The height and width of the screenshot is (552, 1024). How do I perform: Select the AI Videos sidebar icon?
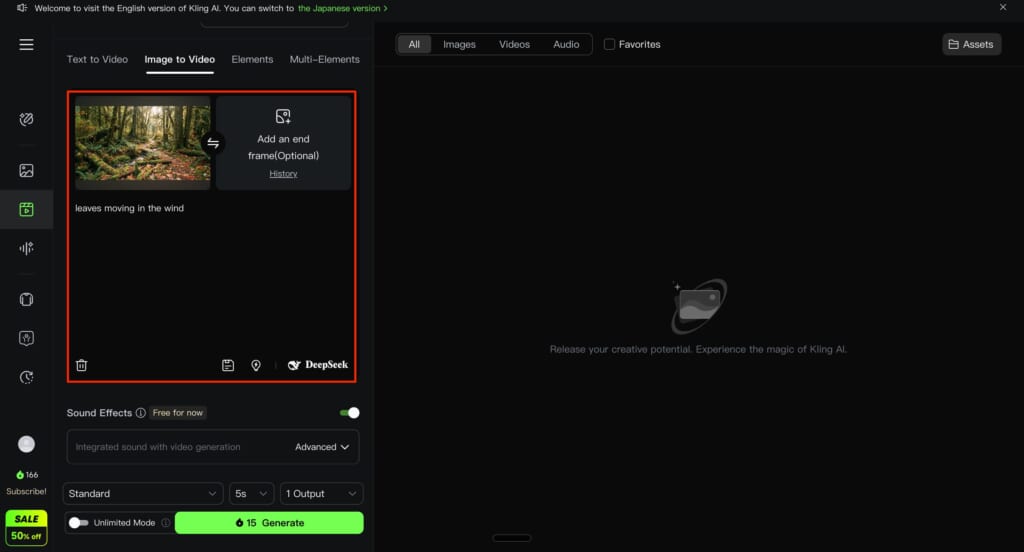(x=27, y=209)
